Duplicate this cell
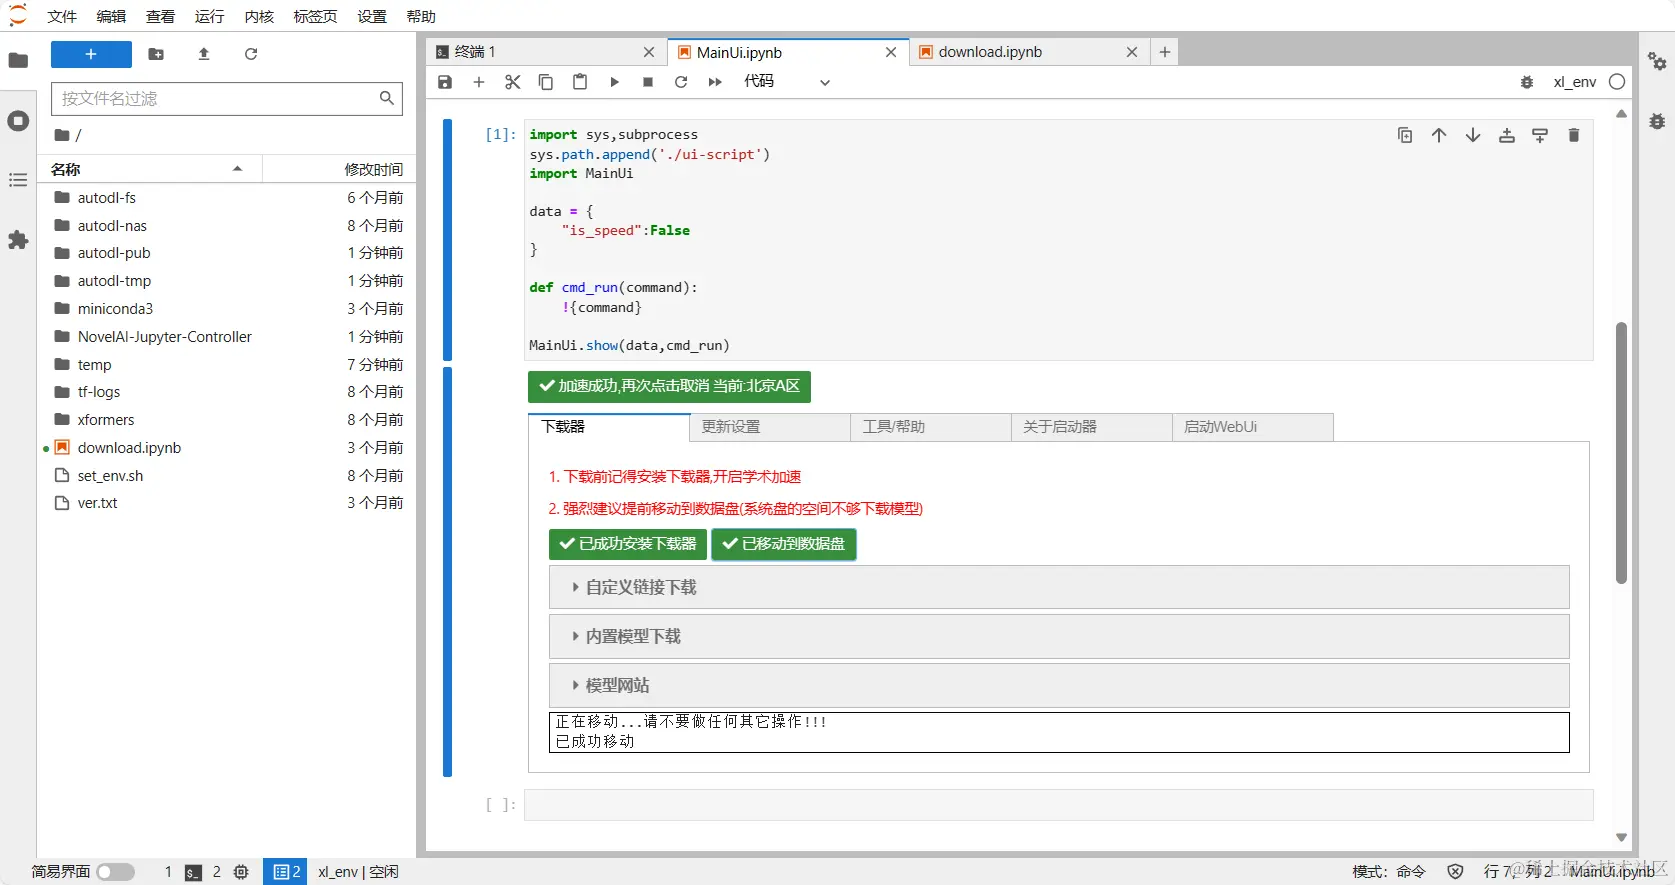Screen dimensions: 1675x885 click(x=1405, y=135)
